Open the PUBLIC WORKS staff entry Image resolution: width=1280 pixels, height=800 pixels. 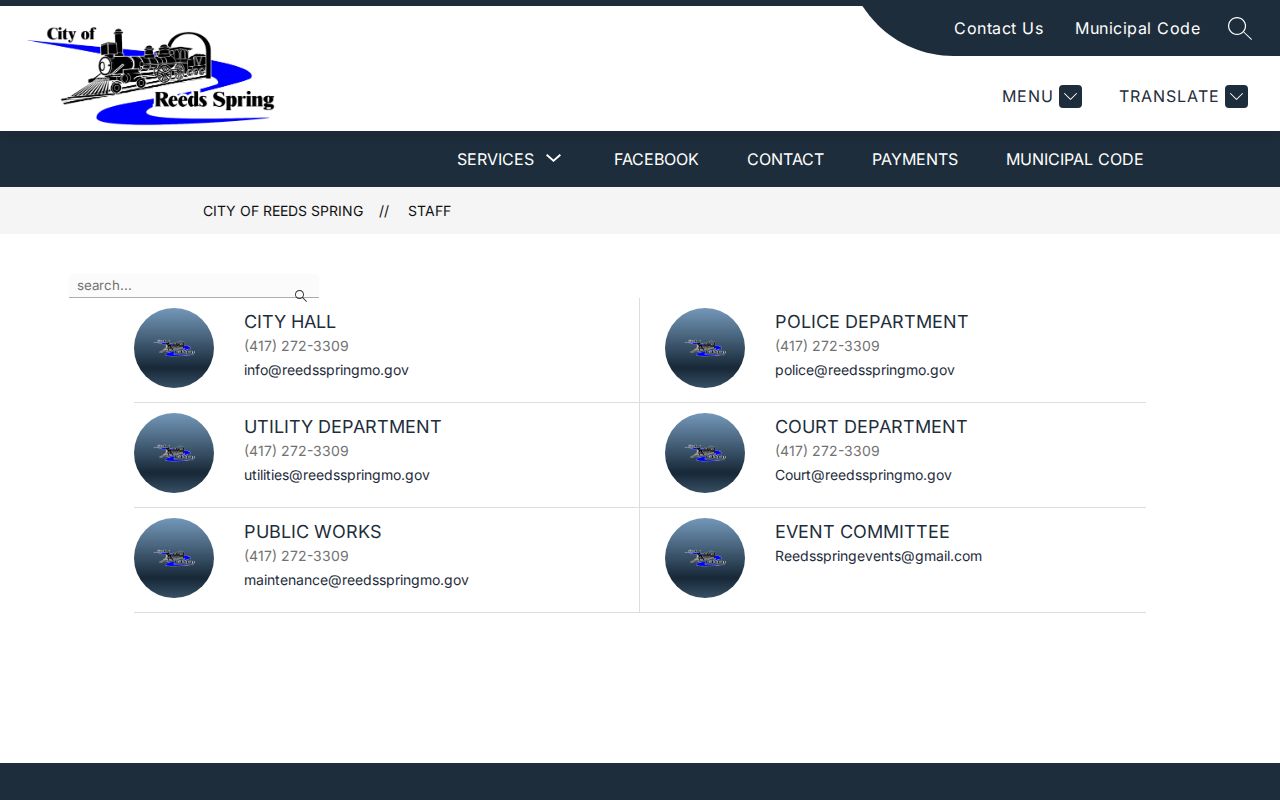[312, 531]
